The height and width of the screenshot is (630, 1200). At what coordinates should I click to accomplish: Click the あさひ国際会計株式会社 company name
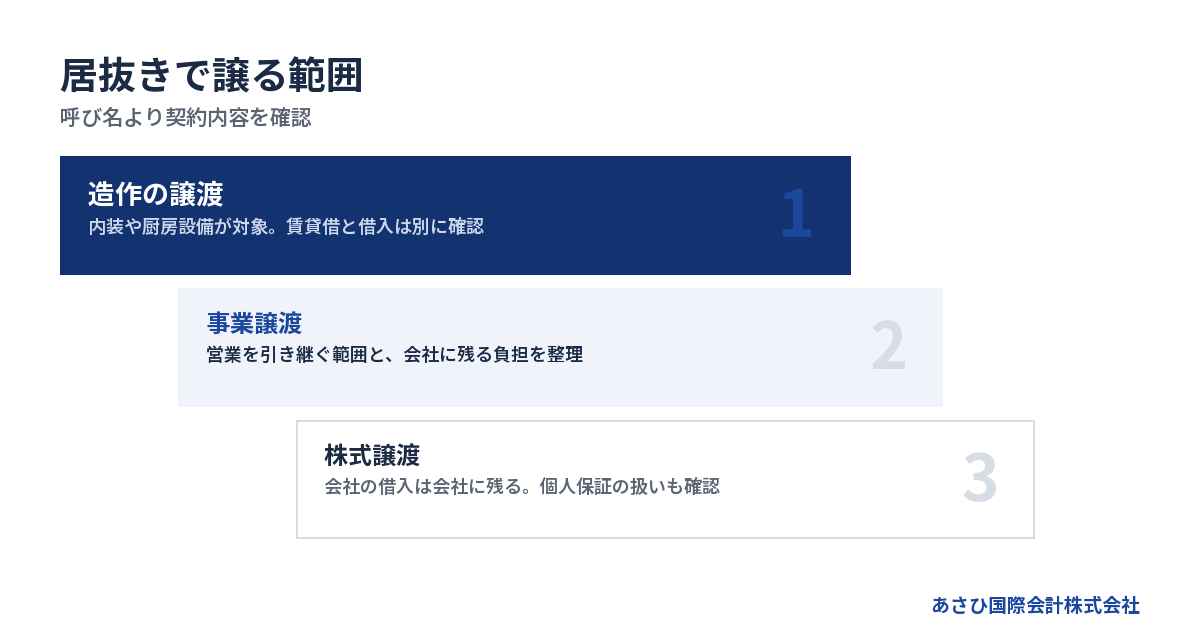(1036, 605)
